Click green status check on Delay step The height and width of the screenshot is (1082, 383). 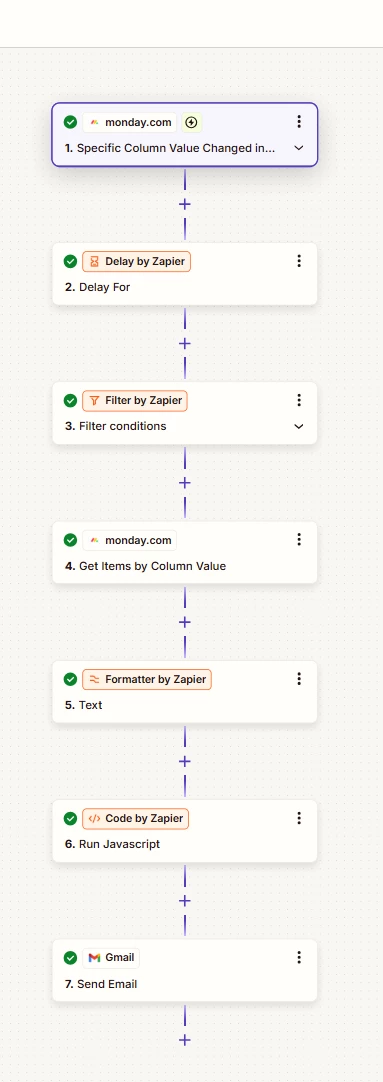(70, 262)
